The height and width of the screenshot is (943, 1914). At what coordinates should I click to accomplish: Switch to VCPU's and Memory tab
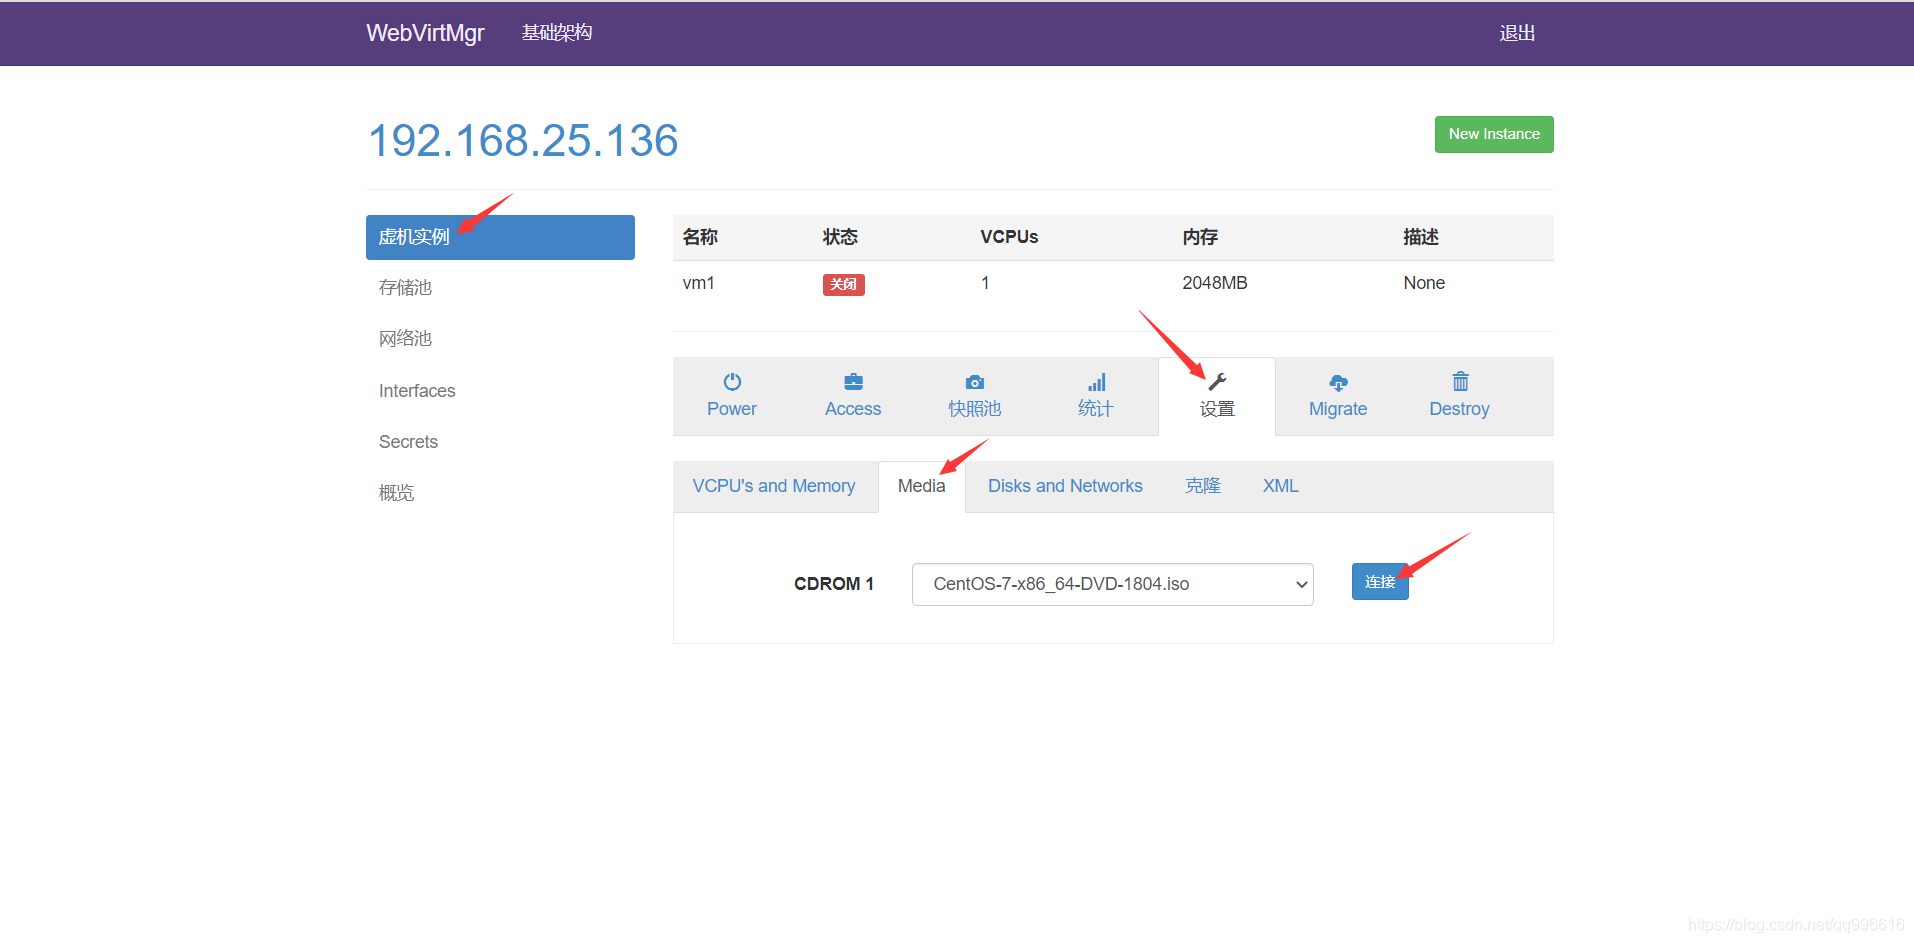pyautogui.click(x=774, y=486)
